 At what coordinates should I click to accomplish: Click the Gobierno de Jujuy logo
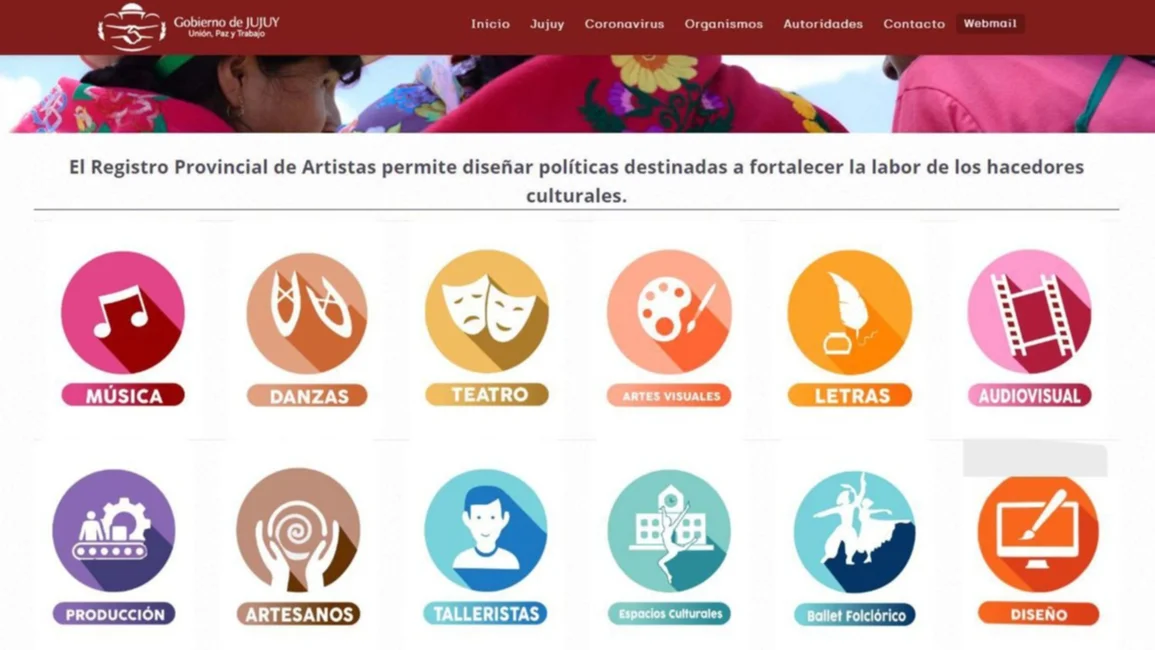pos(189,27)
